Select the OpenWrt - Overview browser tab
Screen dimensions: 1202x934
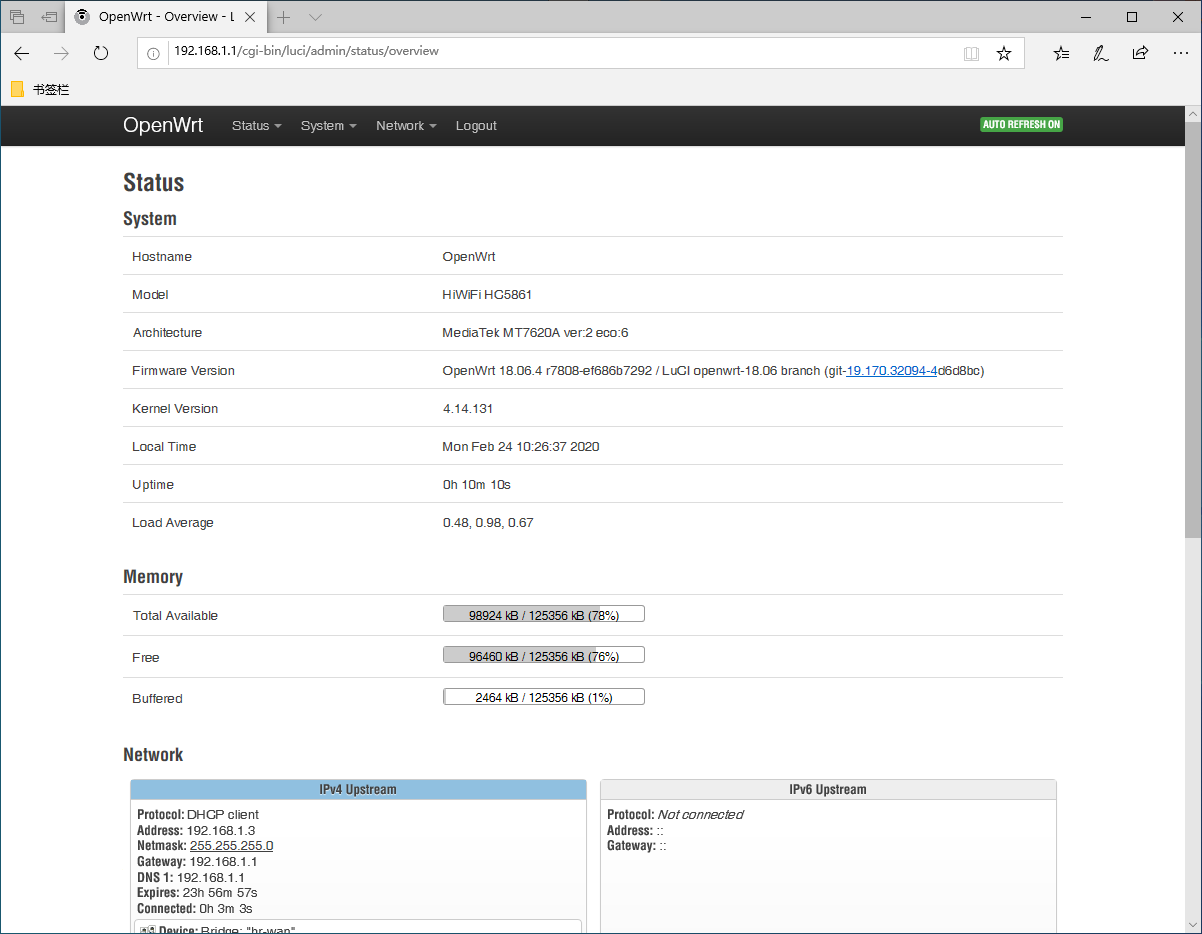166,17
